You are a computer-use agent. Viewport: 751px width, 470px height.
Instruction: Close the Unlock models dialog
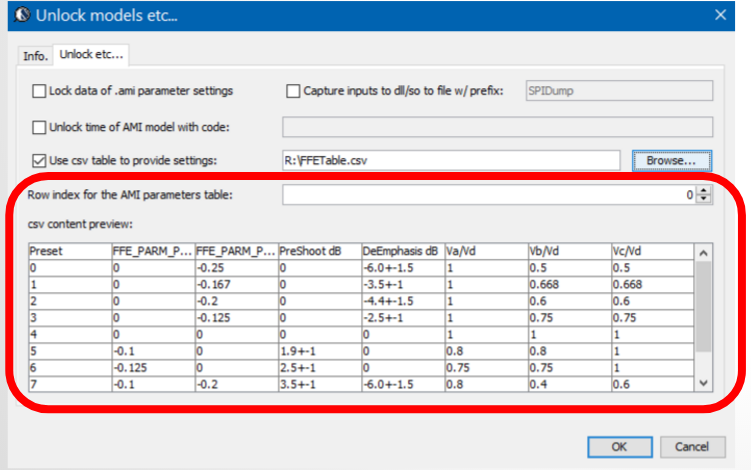[720, 15]
